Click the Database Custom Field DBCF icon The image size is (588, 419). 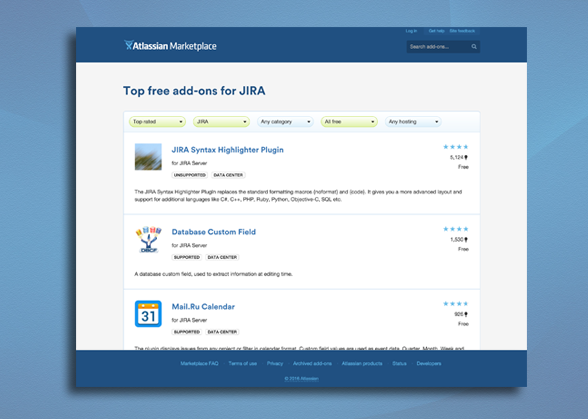click(x=148, y=239)
